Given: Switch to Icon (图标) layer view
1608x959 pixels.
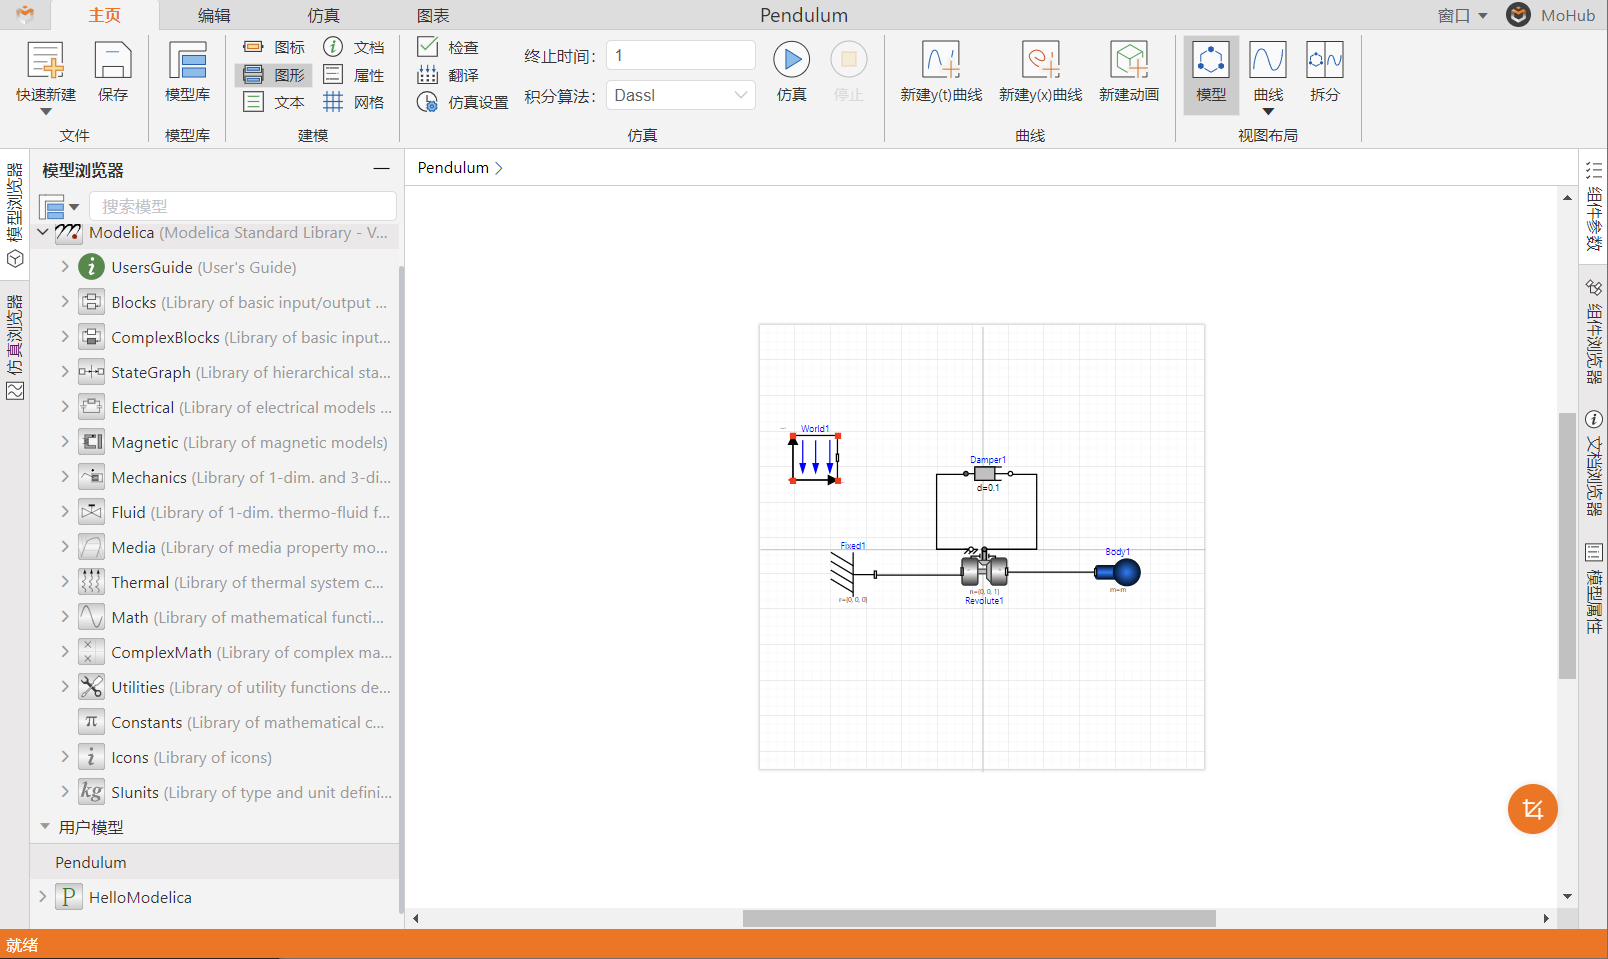Looking at the screenshot, I should 274,47.
